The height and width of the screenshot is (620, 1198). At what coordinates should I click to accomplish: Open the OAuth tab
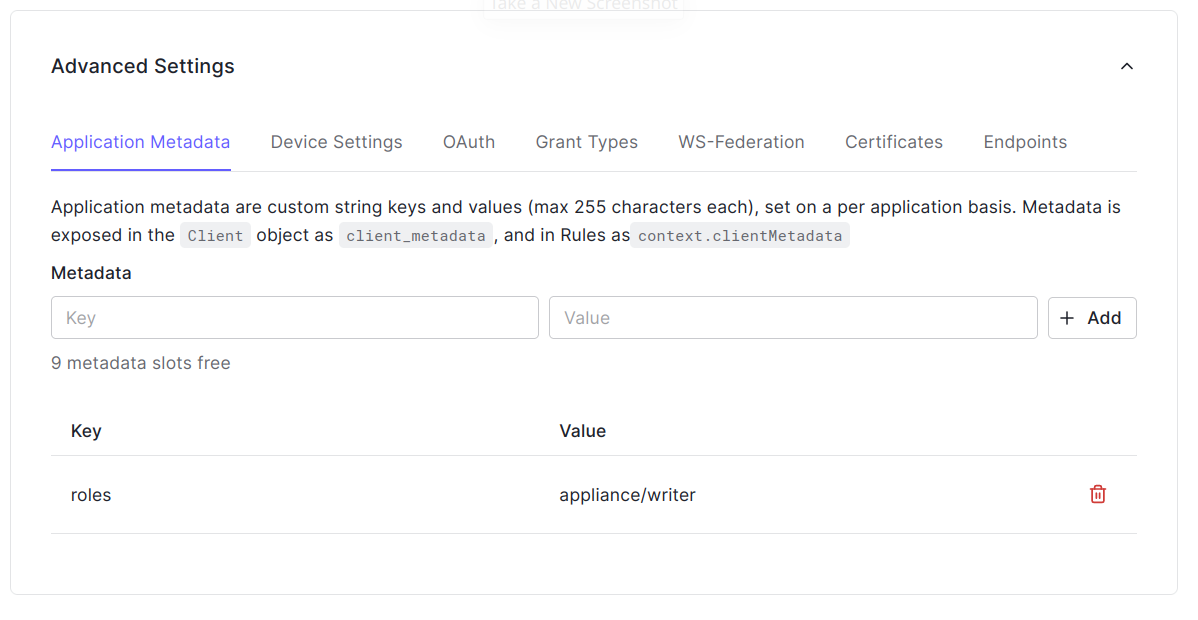(x=468, y=142)
